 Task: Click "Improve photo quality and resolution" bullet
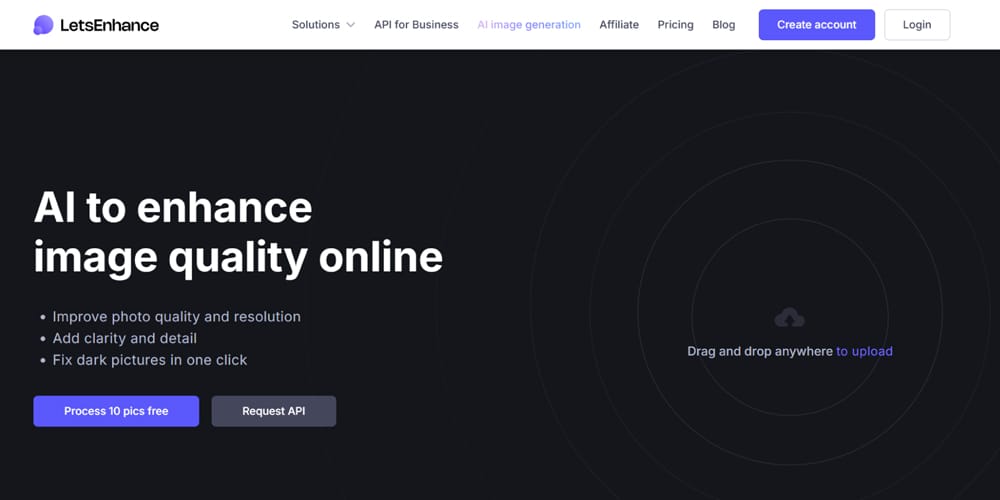pyautogui.click(x=176, y=316)
